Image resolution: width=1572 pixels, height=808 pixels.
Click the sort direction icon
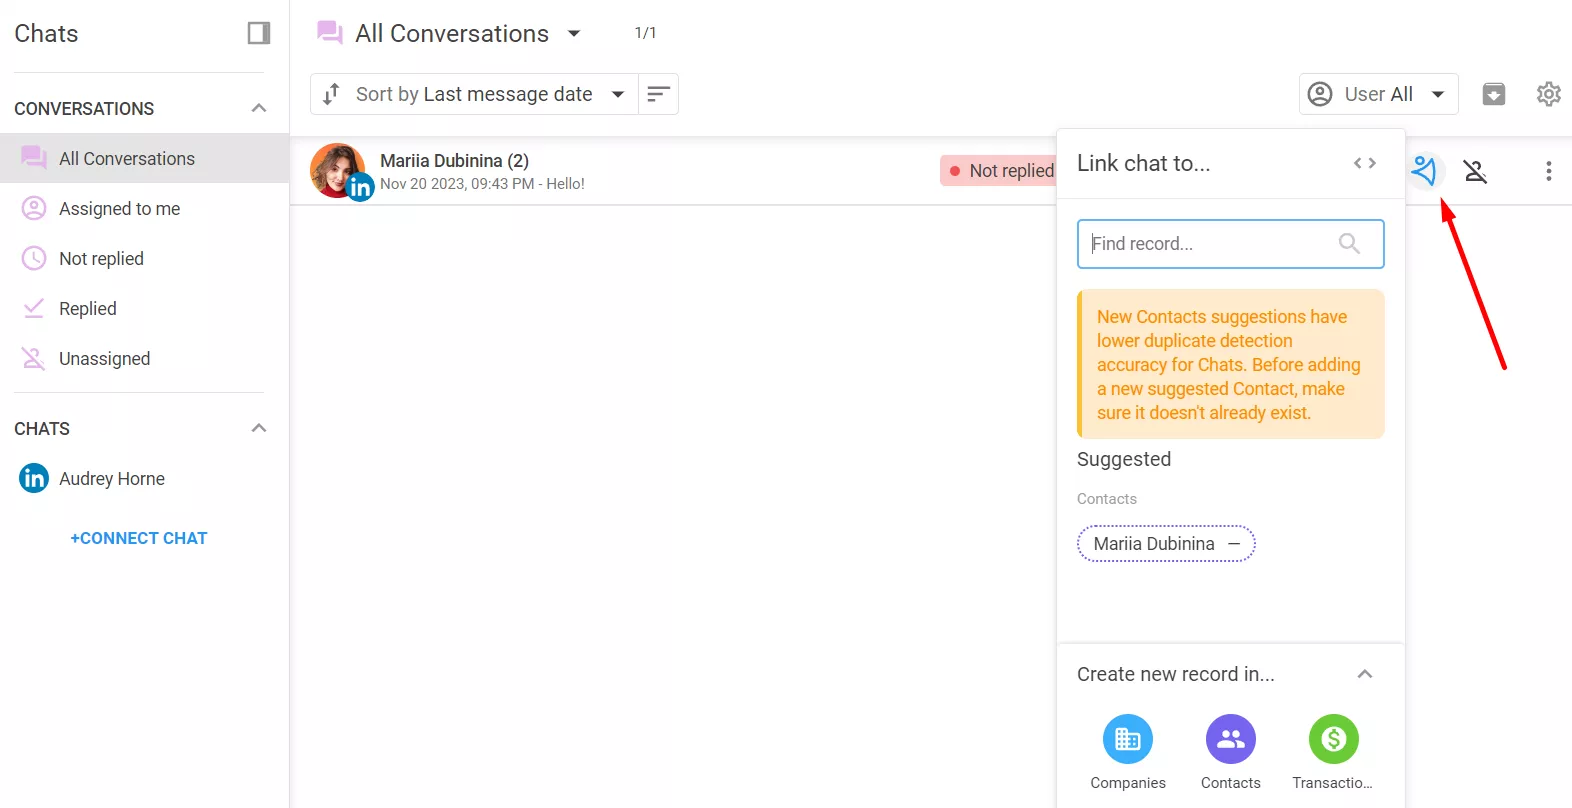658,94
